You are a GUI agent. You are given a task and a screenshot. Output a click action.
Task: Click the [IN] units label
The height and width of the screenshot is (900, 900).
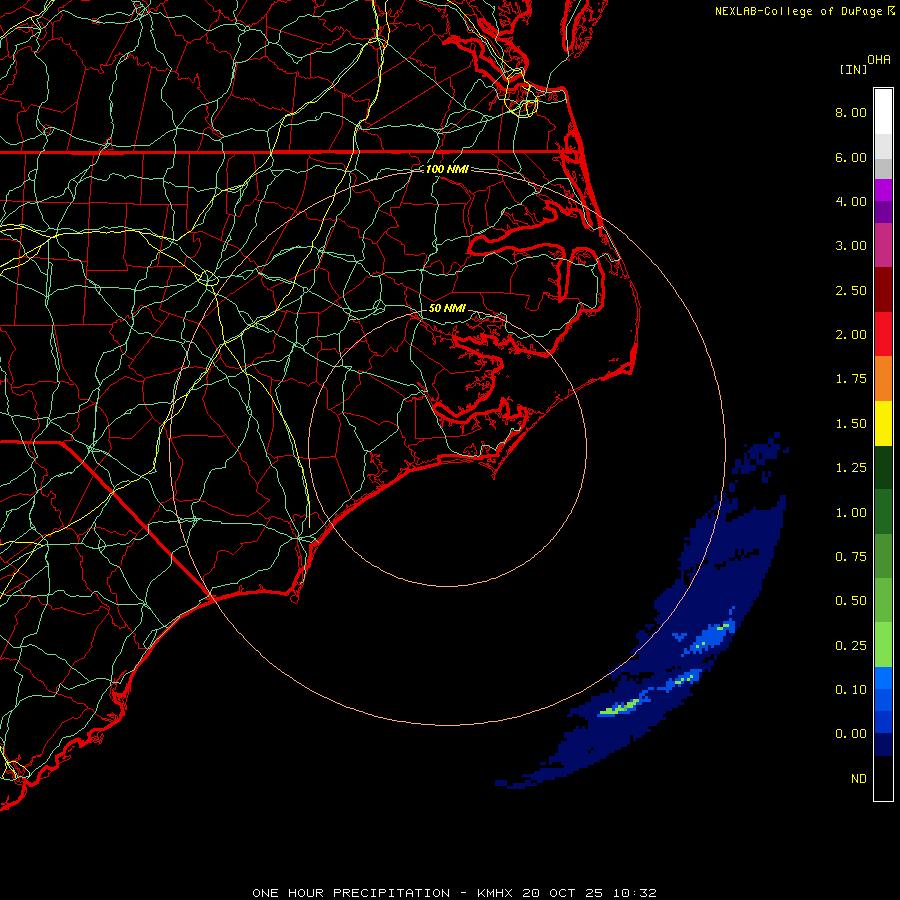click(853, 69)
